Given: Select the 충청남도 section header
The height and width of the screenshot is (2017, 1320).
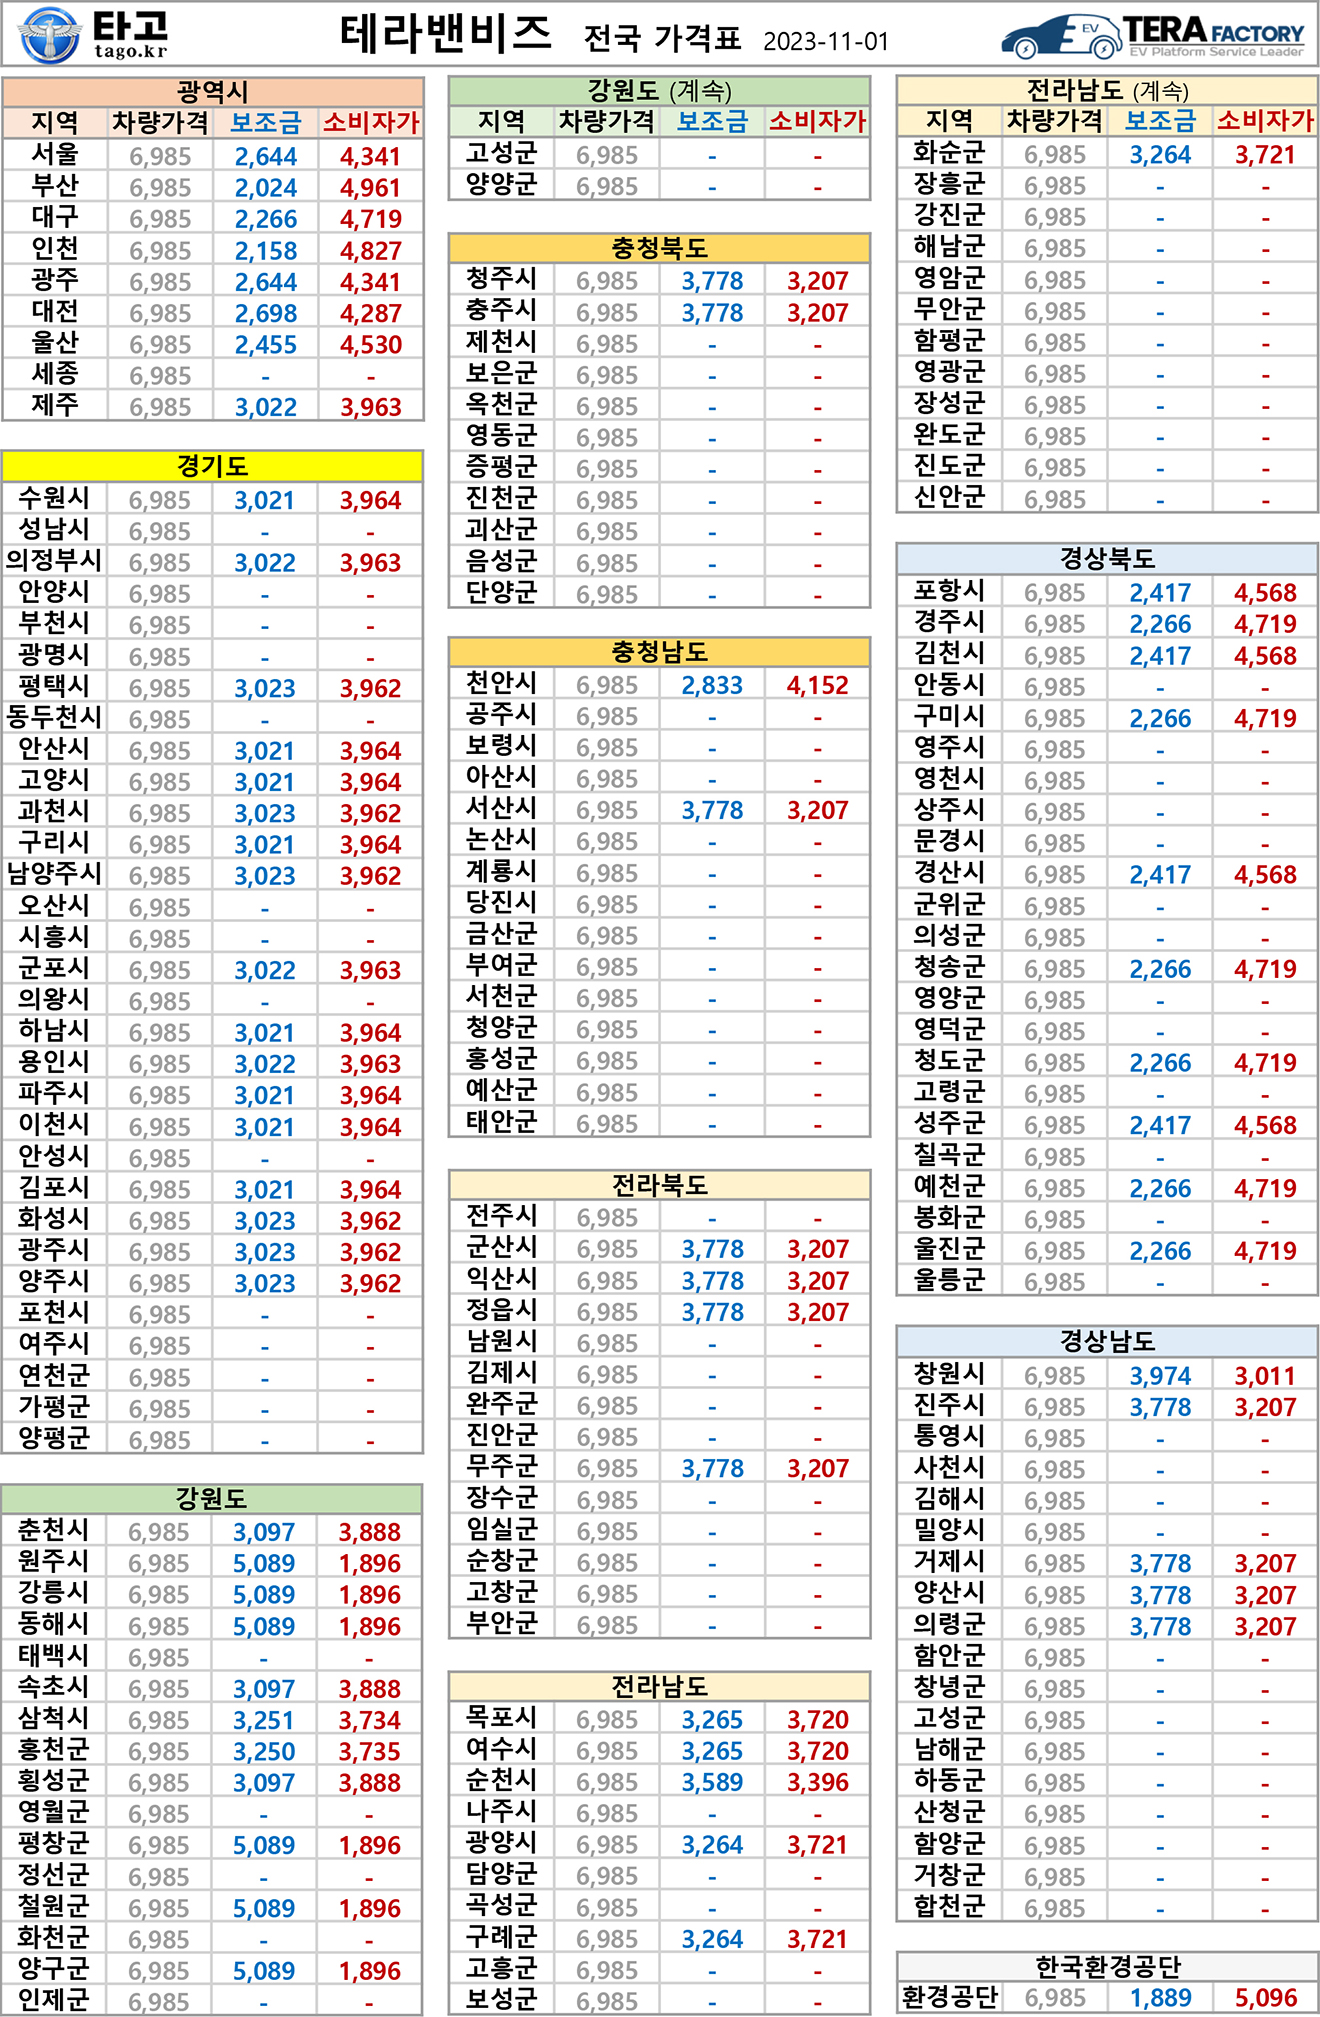Looking at the screenshot, I should [x=659, y=652].
